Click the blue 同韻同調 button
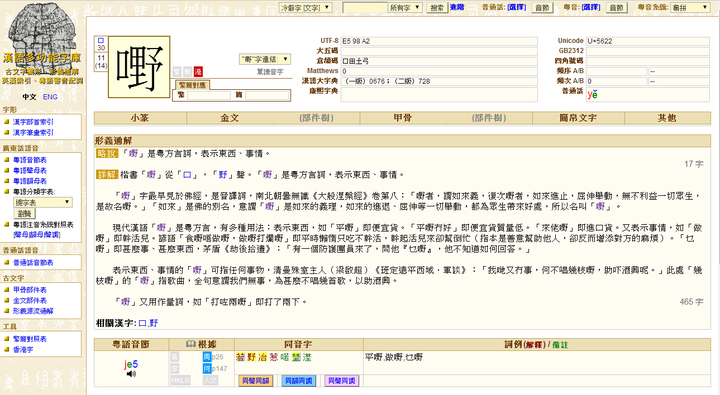The image size is (720, 395). point(298,381)
